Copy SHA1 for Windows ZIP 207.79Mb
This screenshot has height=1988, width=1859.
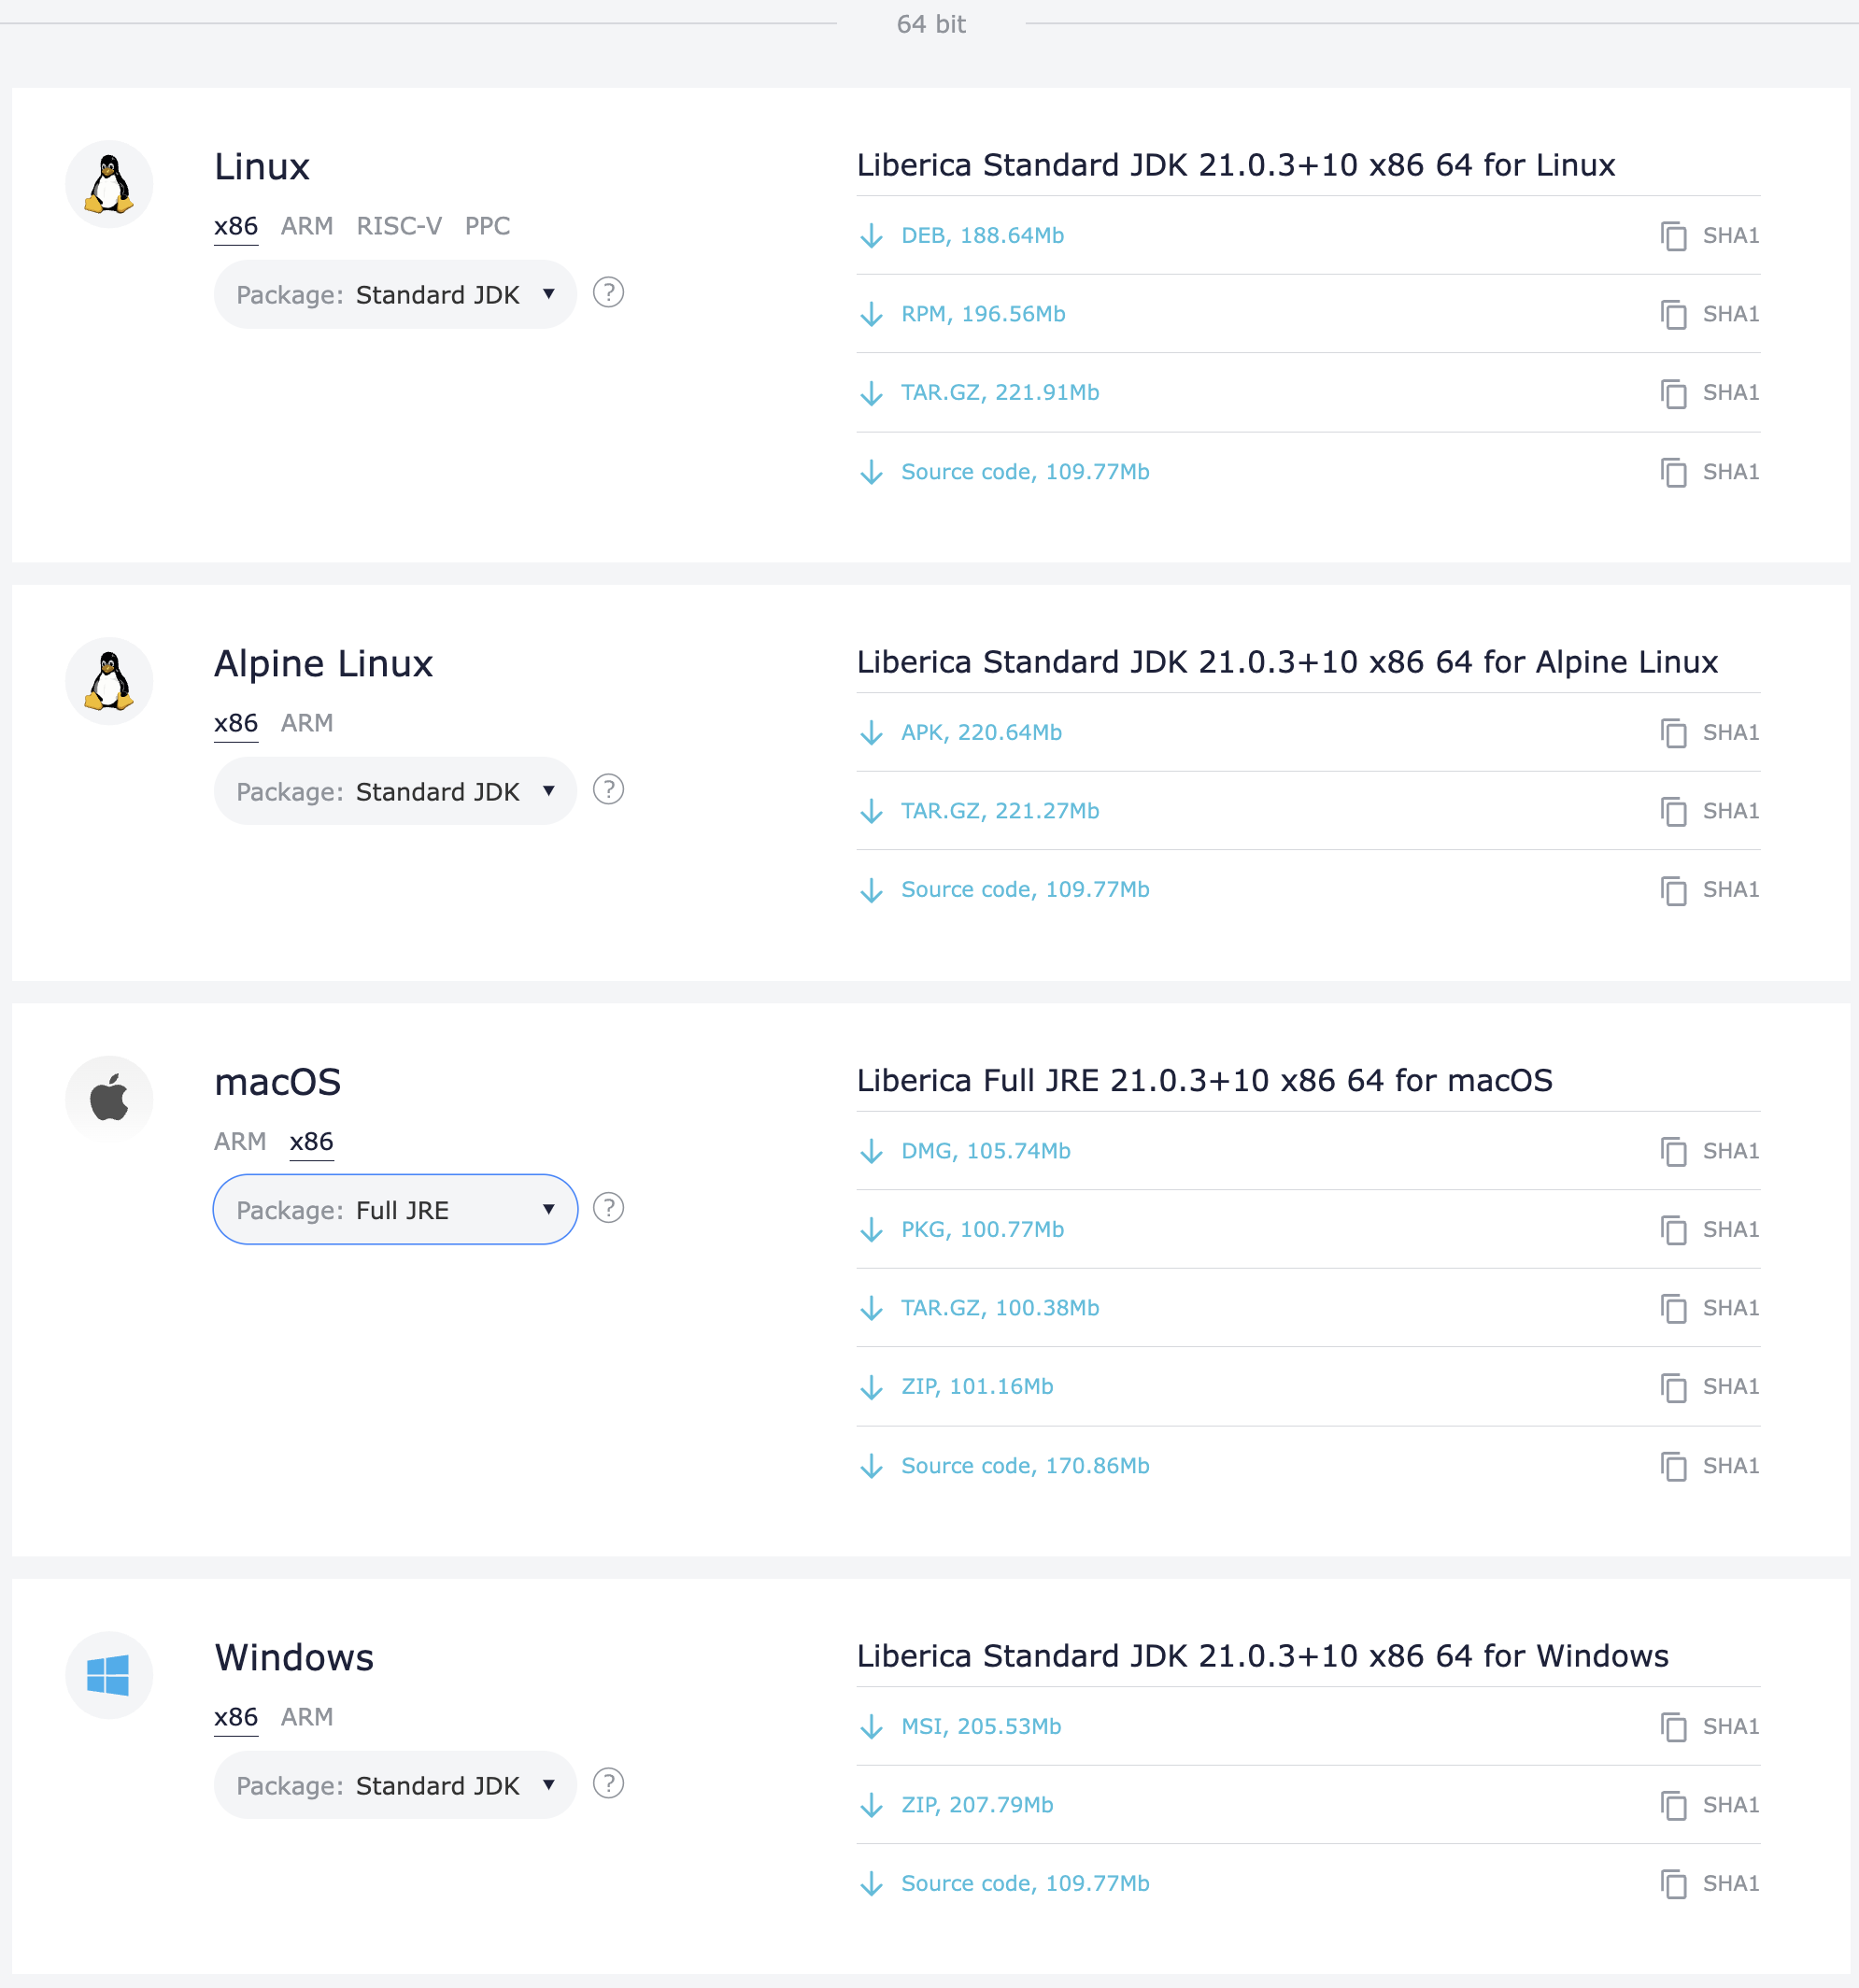click(1709, 1805)
